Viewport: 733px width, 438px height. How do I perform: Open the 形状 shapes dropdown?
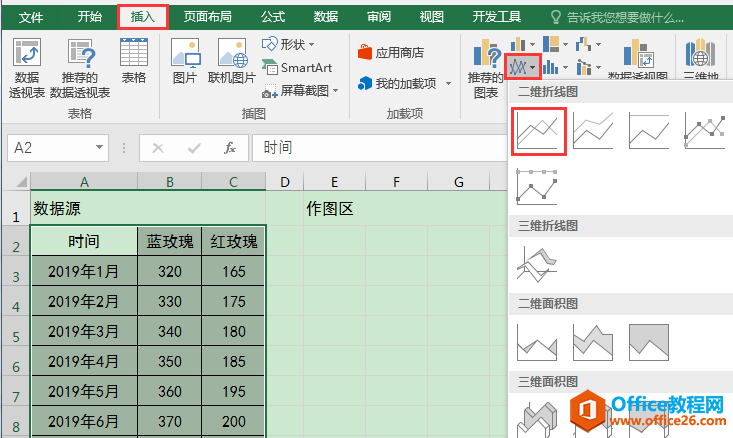pyautogui.click(x=289, y=44)
